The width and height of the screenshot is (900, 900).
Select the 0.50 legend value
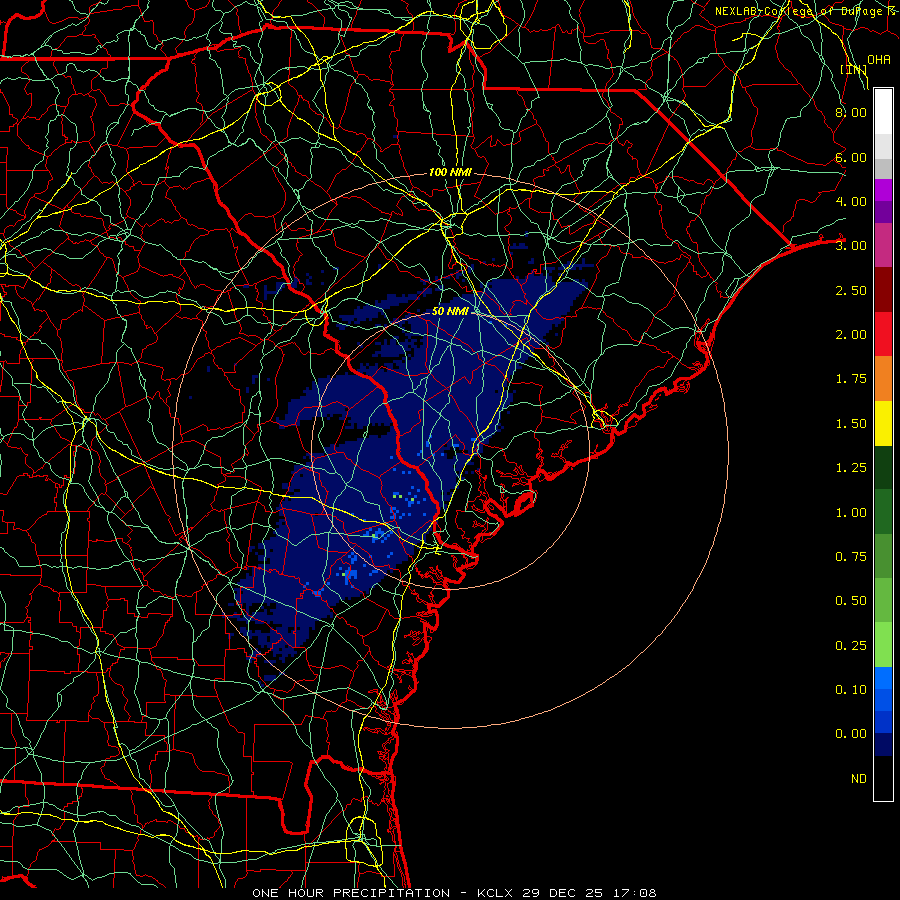pos(851,601)
